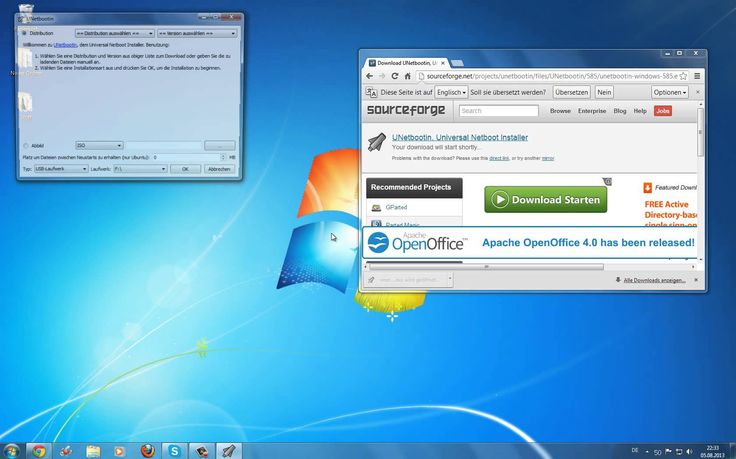Viewport: 736px width, 459px height.
Task: Open the downloaded file item's arrow menu
Action: [x=450, y=280]
